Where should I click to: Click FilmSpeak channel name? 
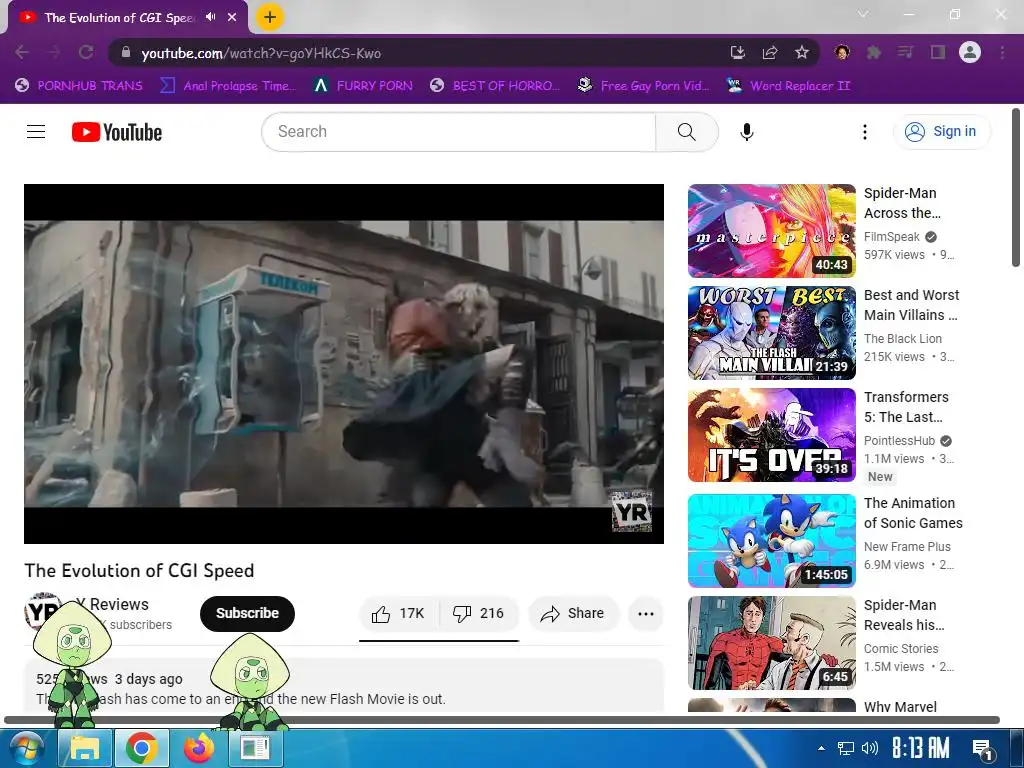(x=891, y=237)
